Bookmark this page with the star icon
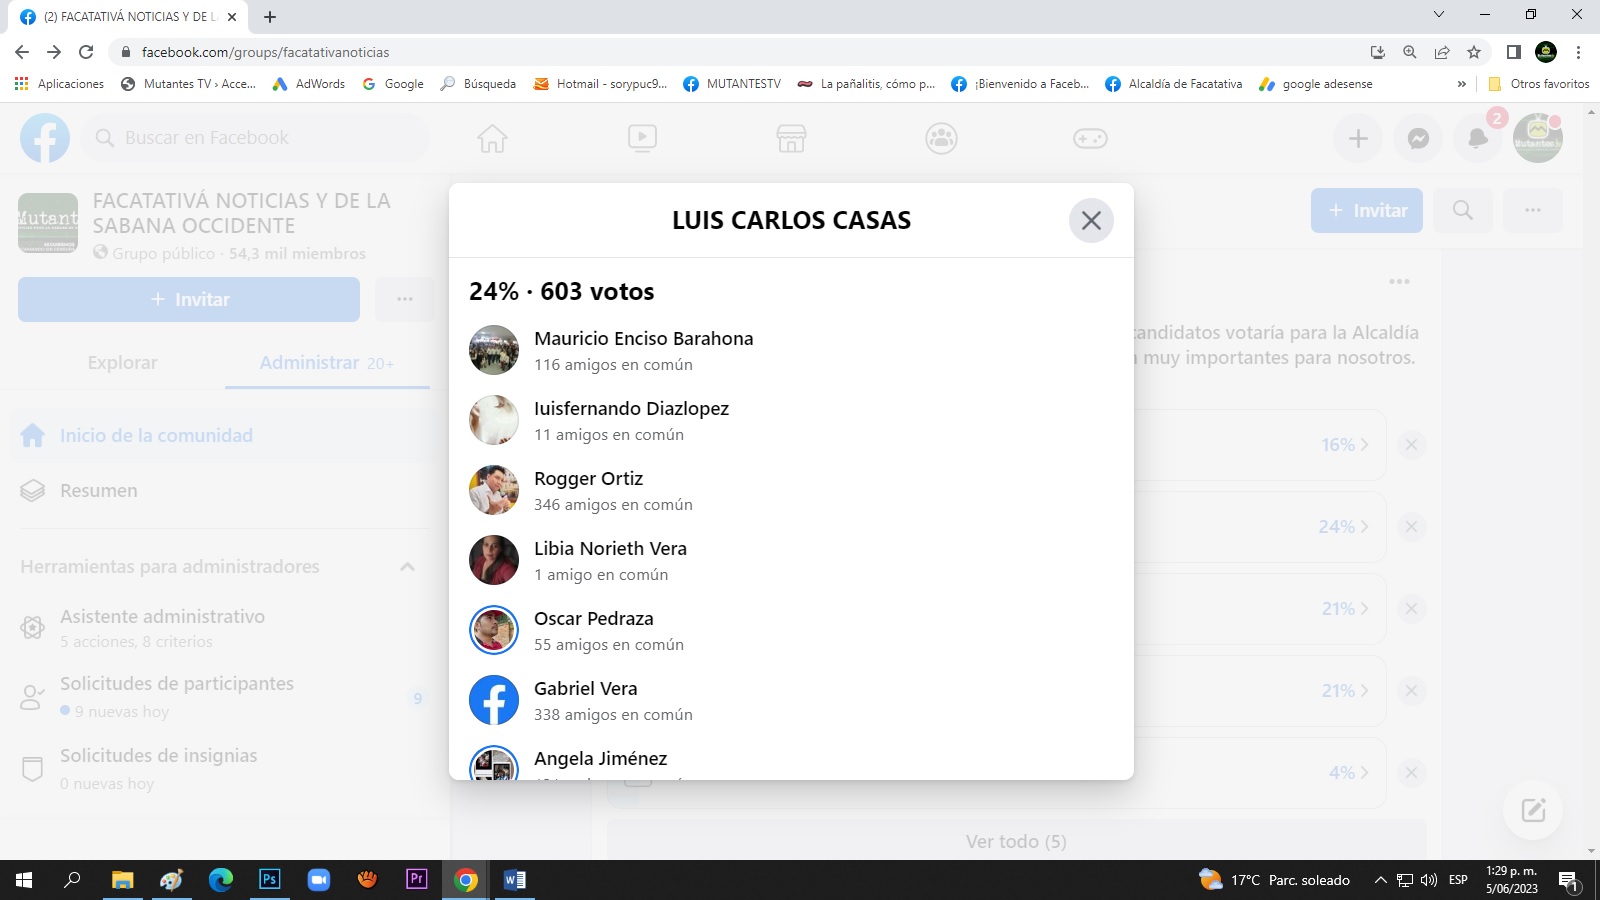The image size is (1600, 900). pos(1474,52)
